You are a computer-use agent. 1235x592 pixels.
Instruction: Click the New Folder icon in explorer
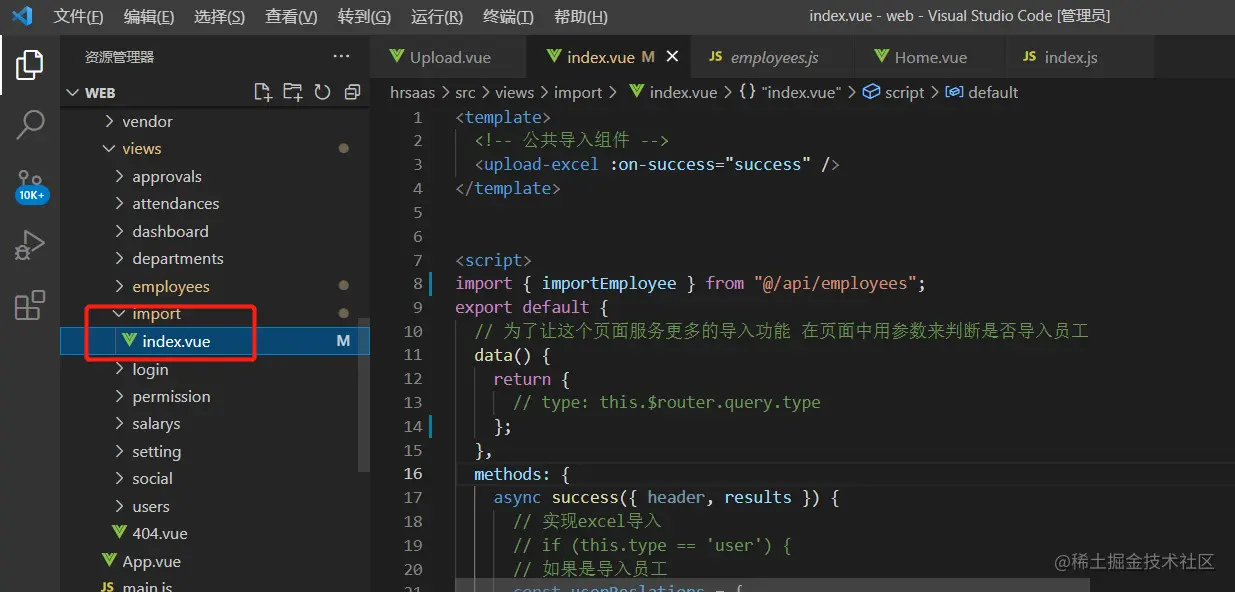click(x=292, y=93)
